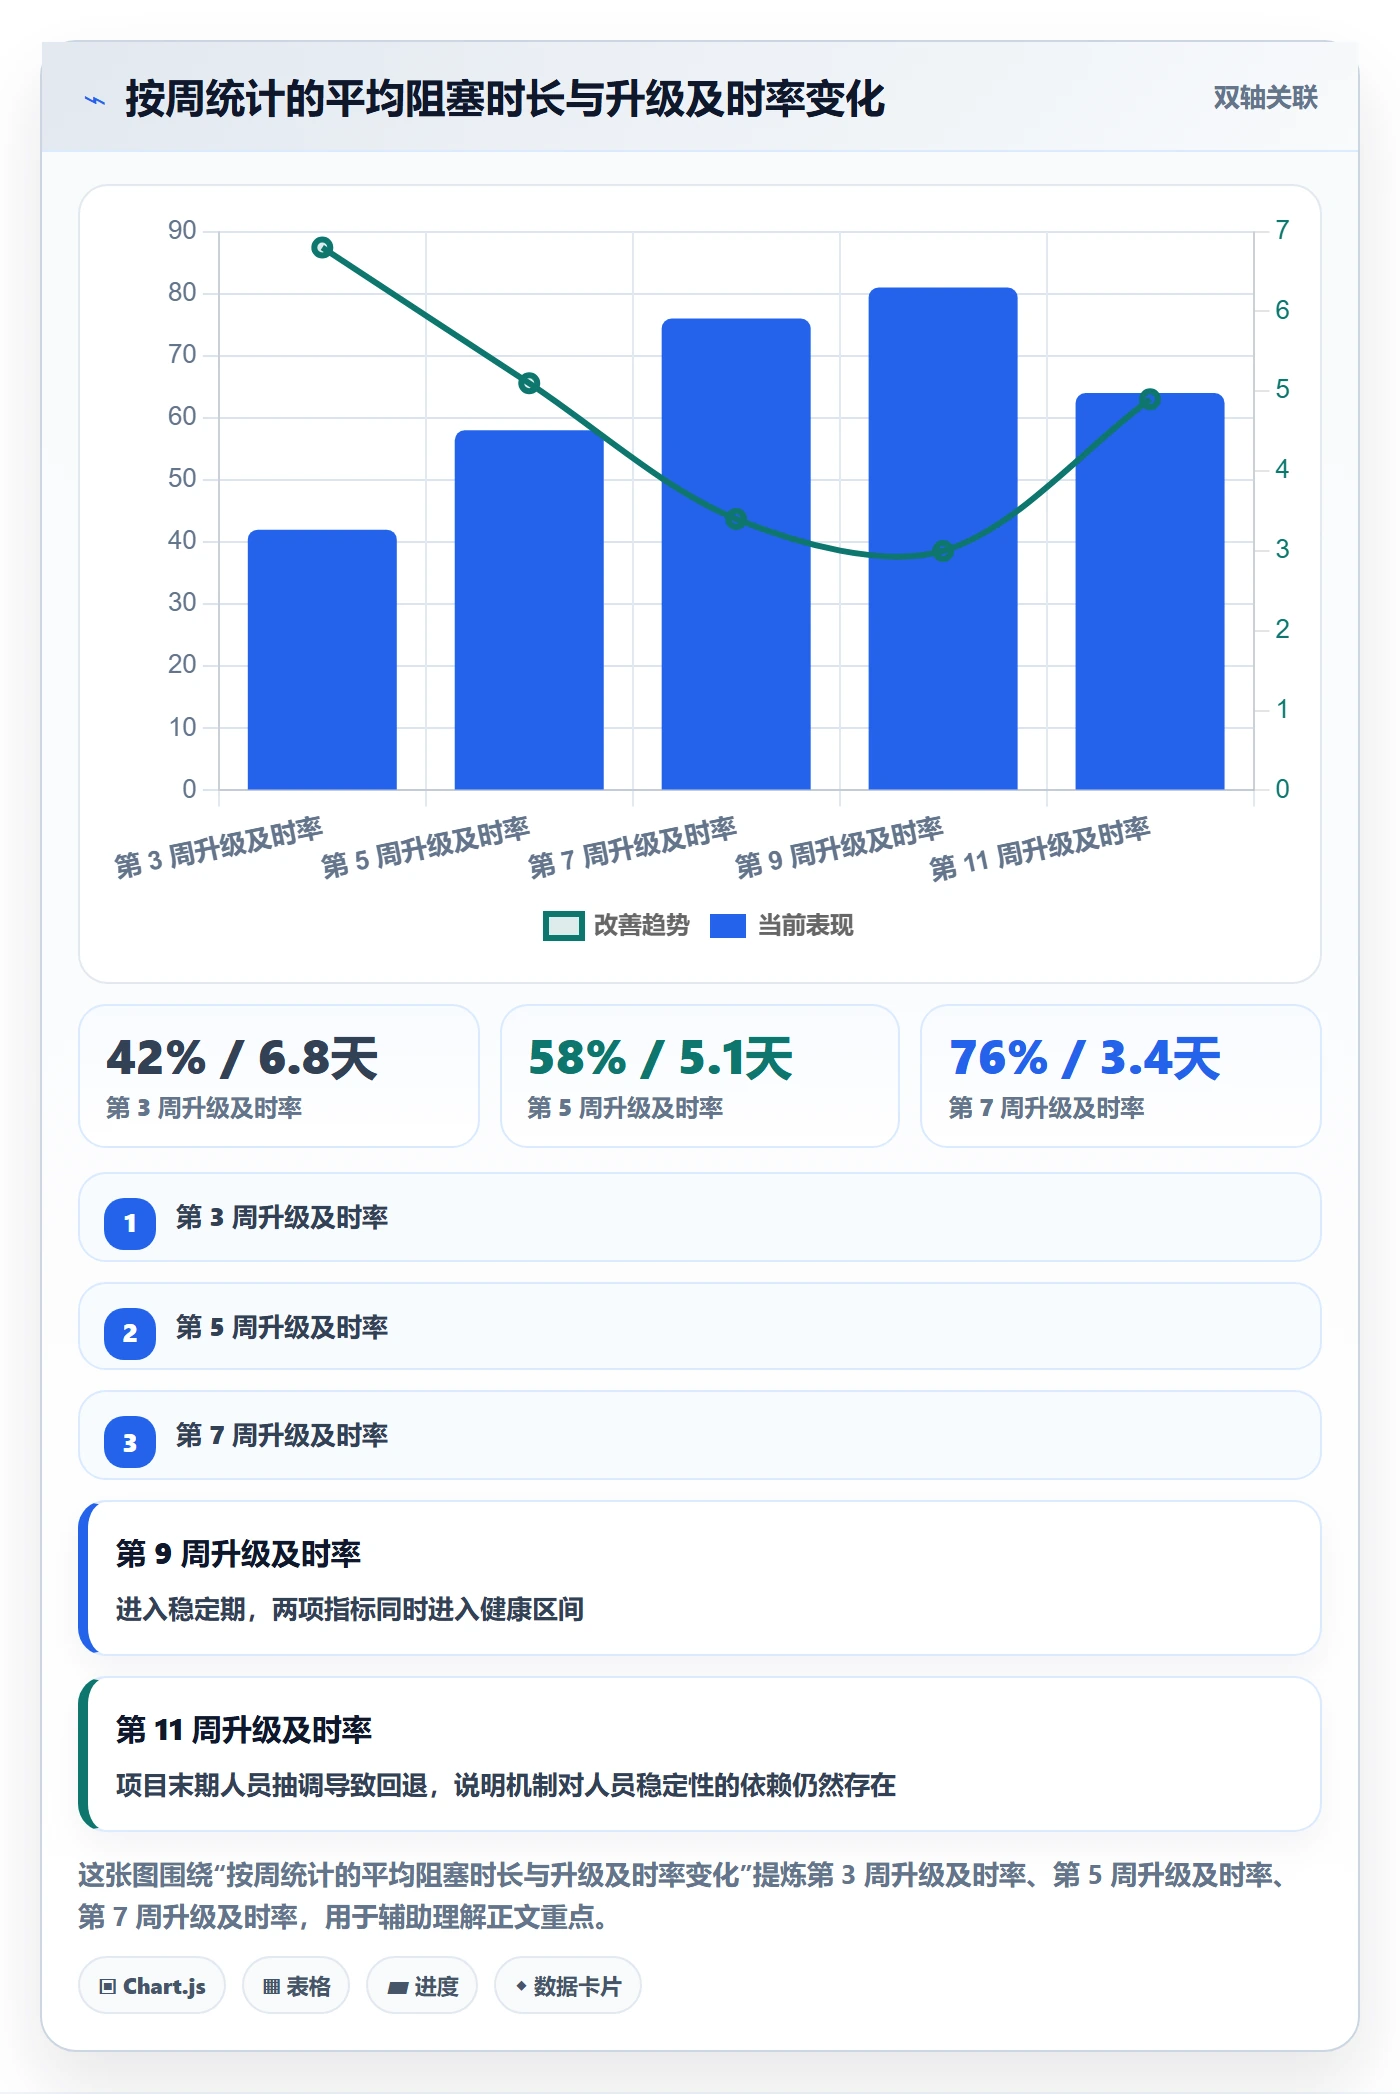Click the text 进入稳定期，两项指标同时进入健康区间
Viewport: 1400px width, 2094px height.
[350, 1609]
